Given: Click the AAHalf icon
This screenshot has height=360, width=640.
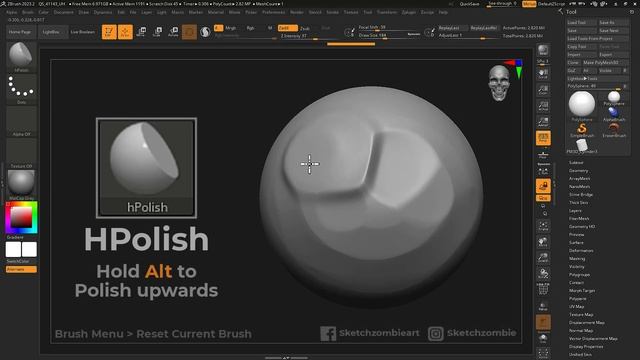Looking at the screenshot, I should (x=543, y=122).
